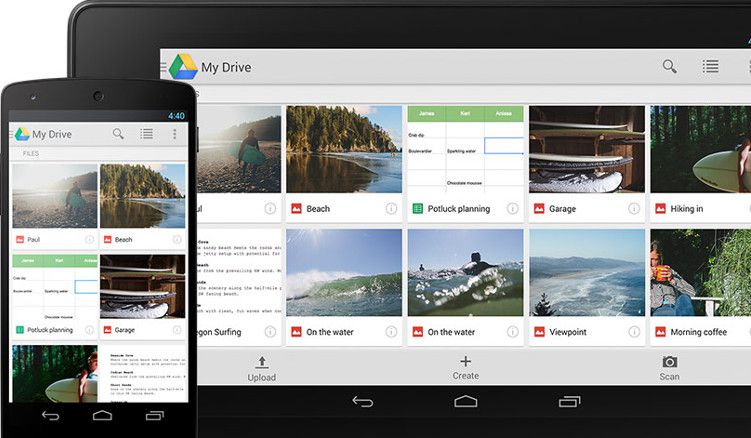Viewport: 751px width, 438px height.
Task: Open info for Beach on the phone
Action: (x=177, y=239)
